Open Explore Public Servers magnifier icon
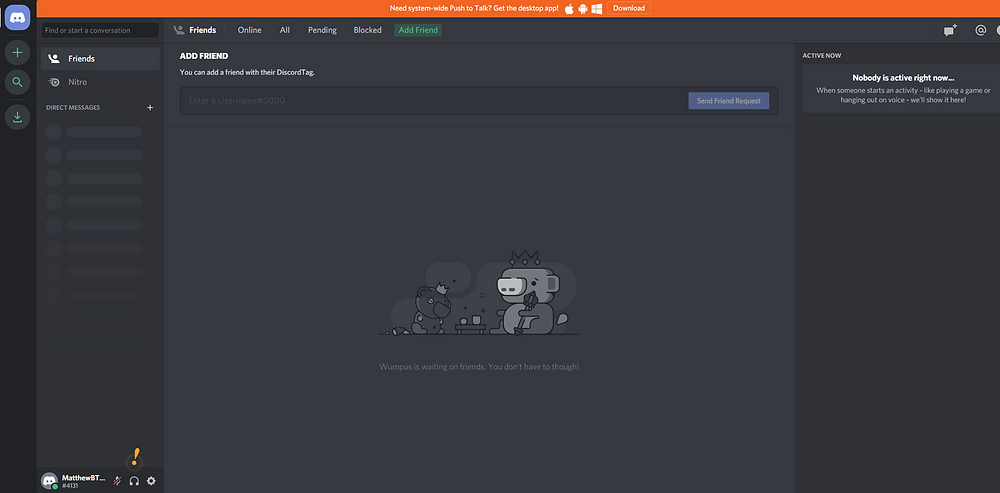This screenshot has height=493, width=1000. [17, 82]
